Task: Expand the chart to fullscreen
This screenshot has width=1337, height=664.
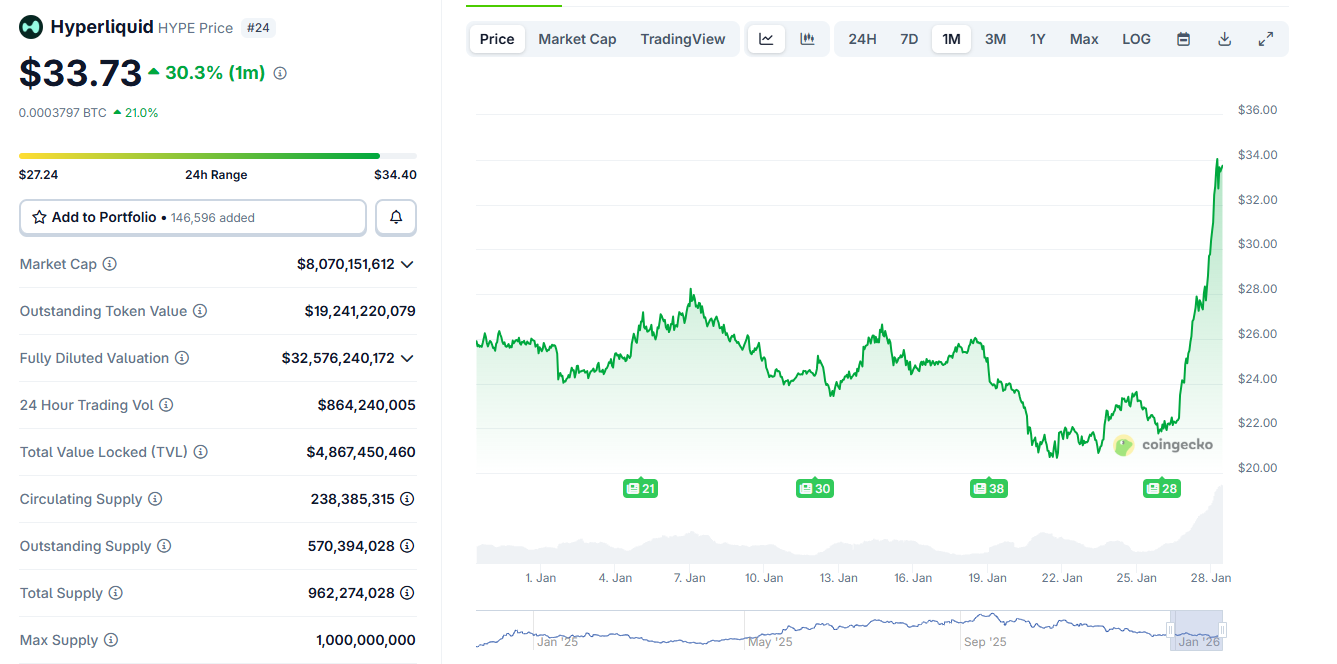Action: [x=1266, y=38]
